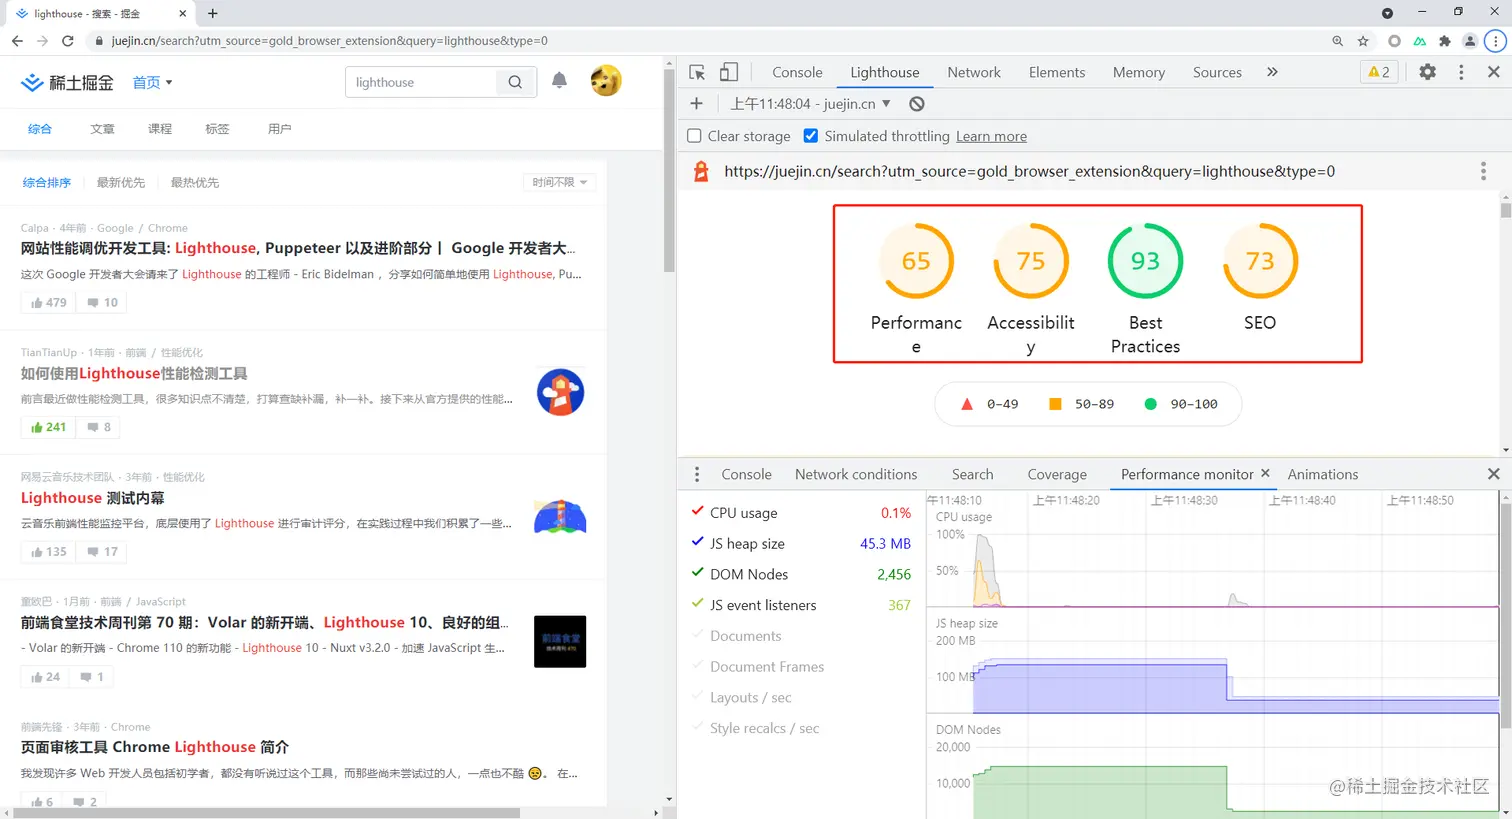Click the search magnifier button on juejin
Screen dimensions: 1512x819
515,82
